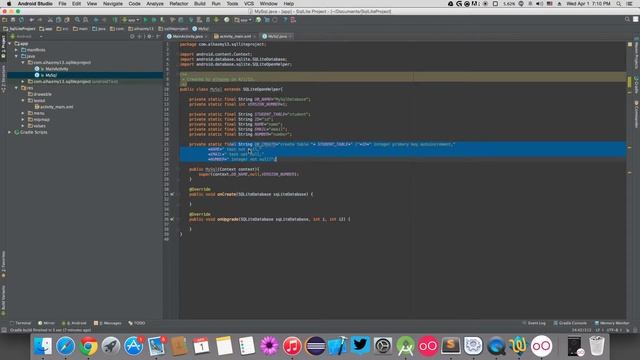The height and width of the screenshot is (360, 640).
Task: Click the Make Project build icon
Action: click(115, 20)
